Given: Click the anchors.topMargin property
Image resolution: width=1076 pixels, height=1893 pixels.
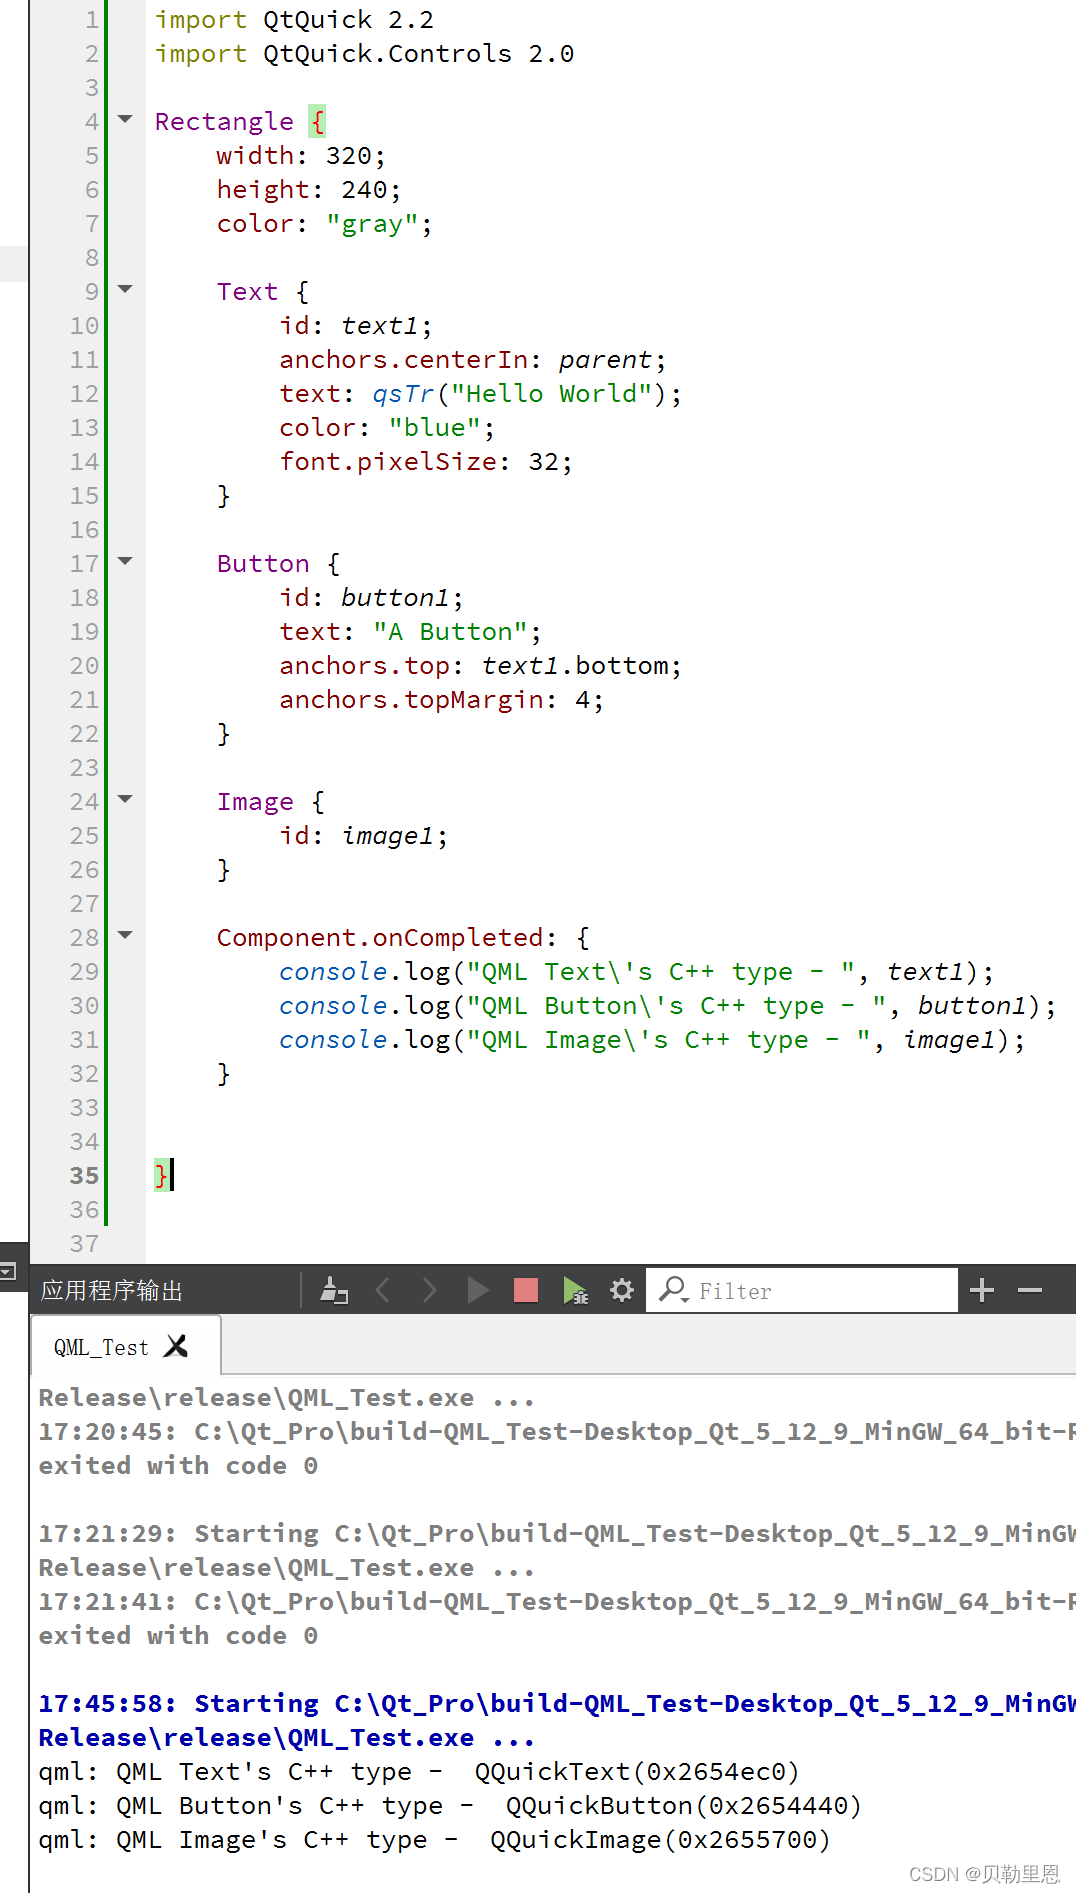Looking at the screenshot, I should click(411, 700).
